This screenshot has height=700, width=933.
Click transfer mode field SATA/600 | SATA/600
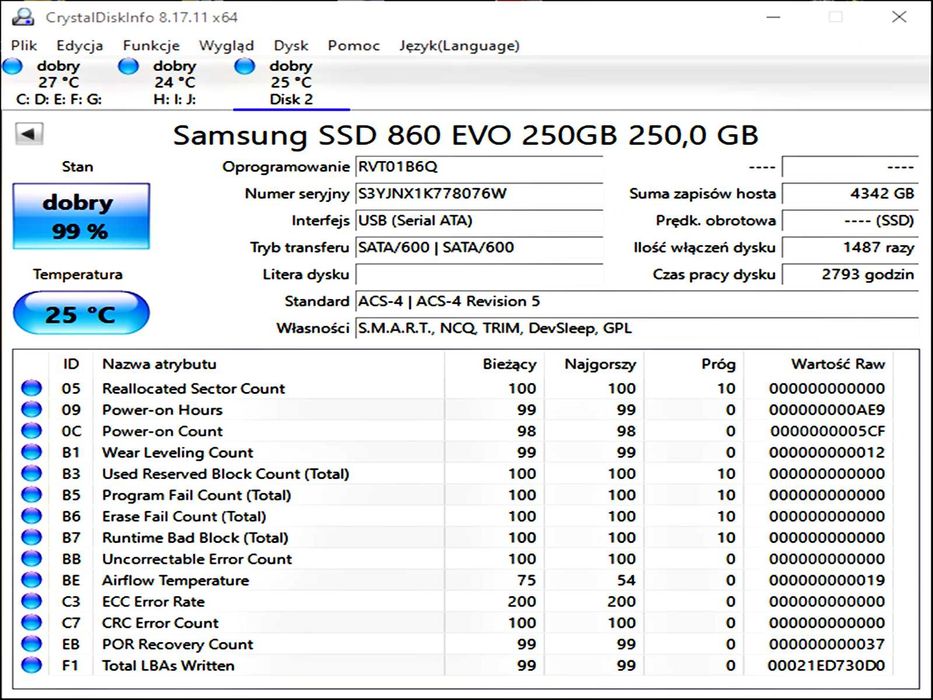click(x=480, y=248)
